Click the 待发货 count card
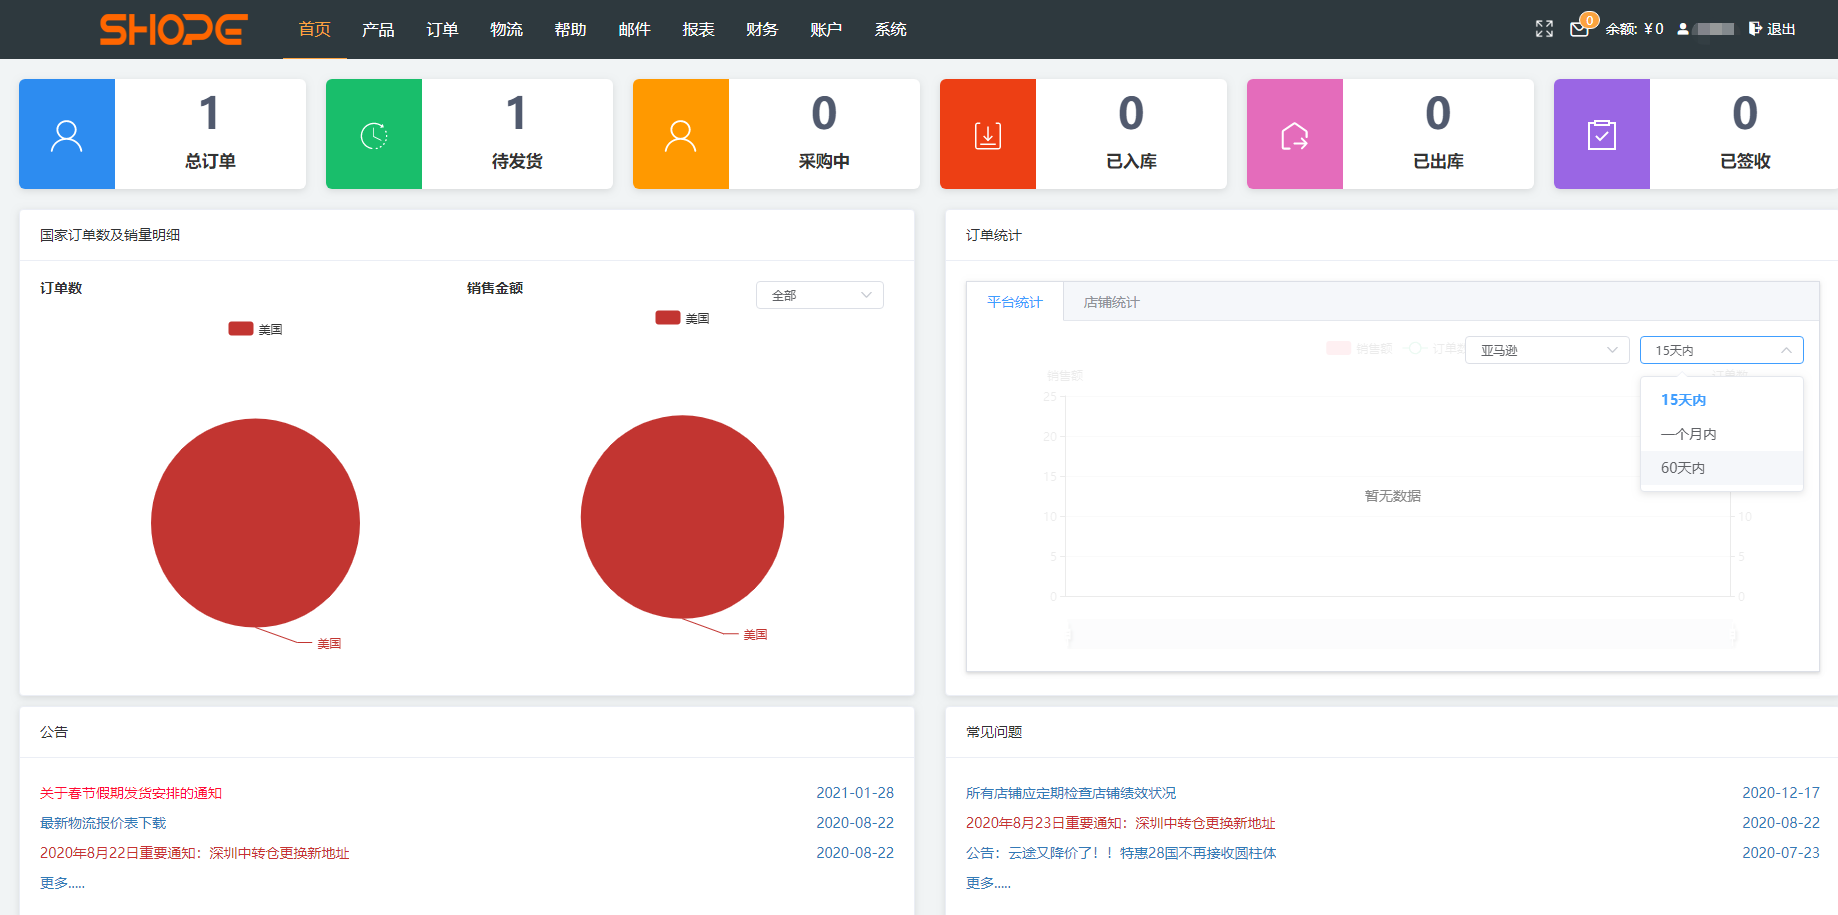The height and width of the screenshot is (915, 1838). pos(469,134)
